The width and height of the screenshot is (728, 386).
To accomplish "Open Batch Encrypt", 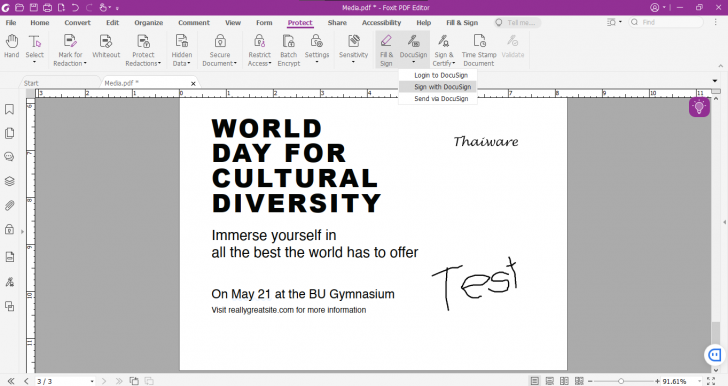I will [288, 50].
